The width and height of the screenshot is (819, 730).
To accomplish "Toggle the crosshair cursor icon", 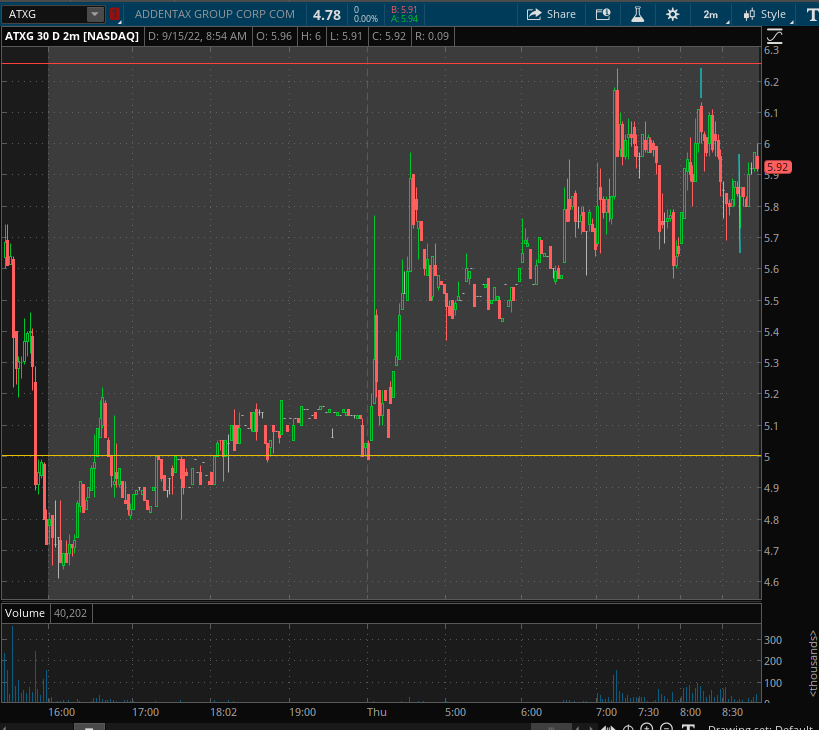I will (629, 728).
